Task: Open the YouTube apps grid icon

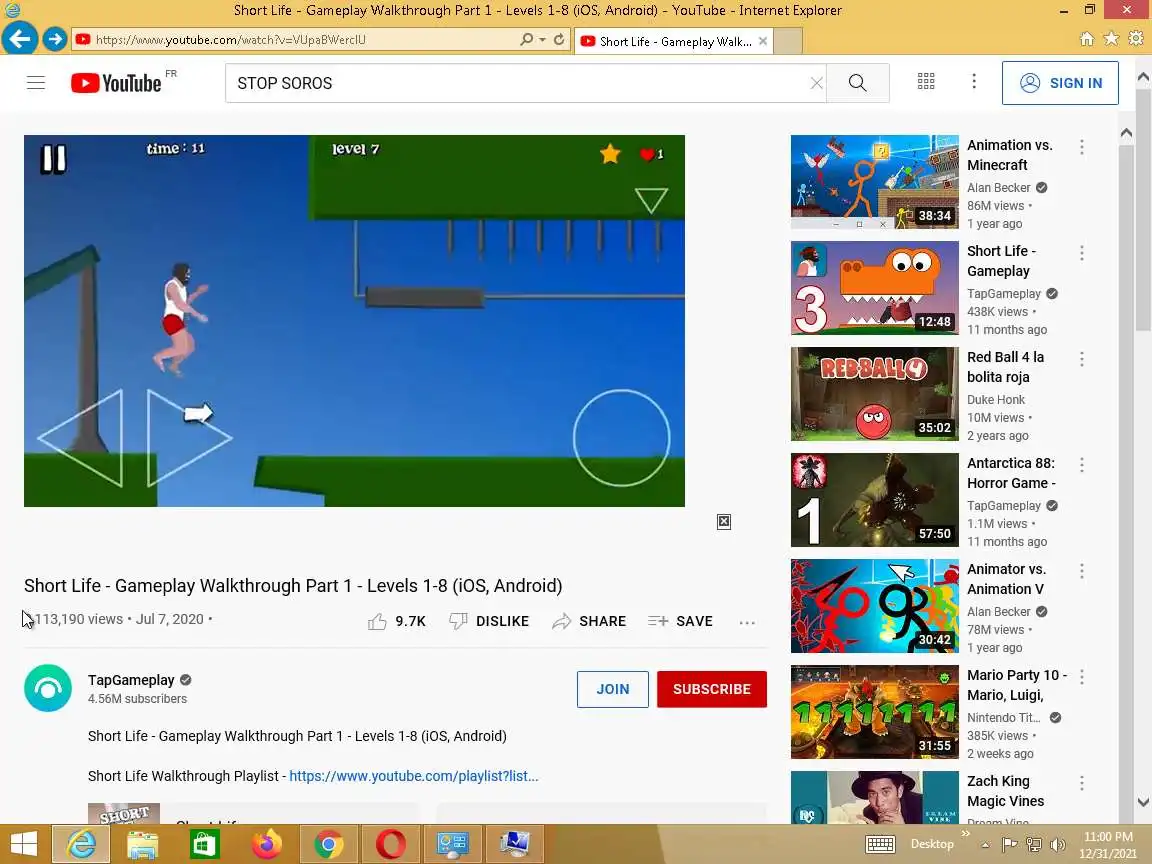Action: click(926, 82)
